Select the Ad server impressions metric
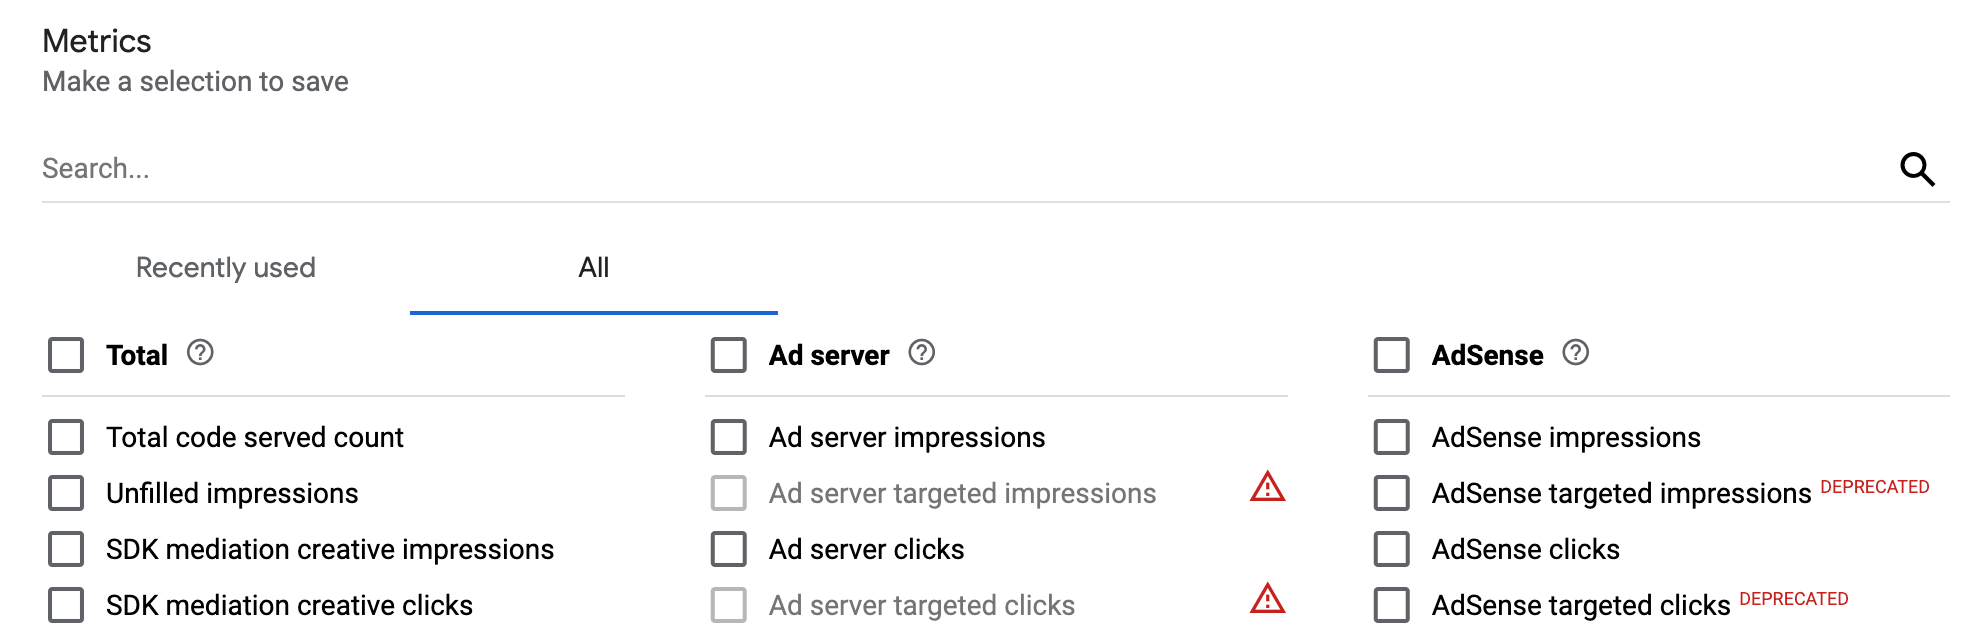 click(727, 437)
